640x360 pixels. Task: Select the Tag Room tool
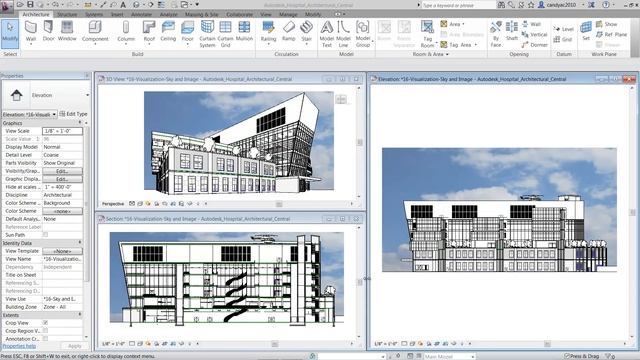tap(427, 34)
